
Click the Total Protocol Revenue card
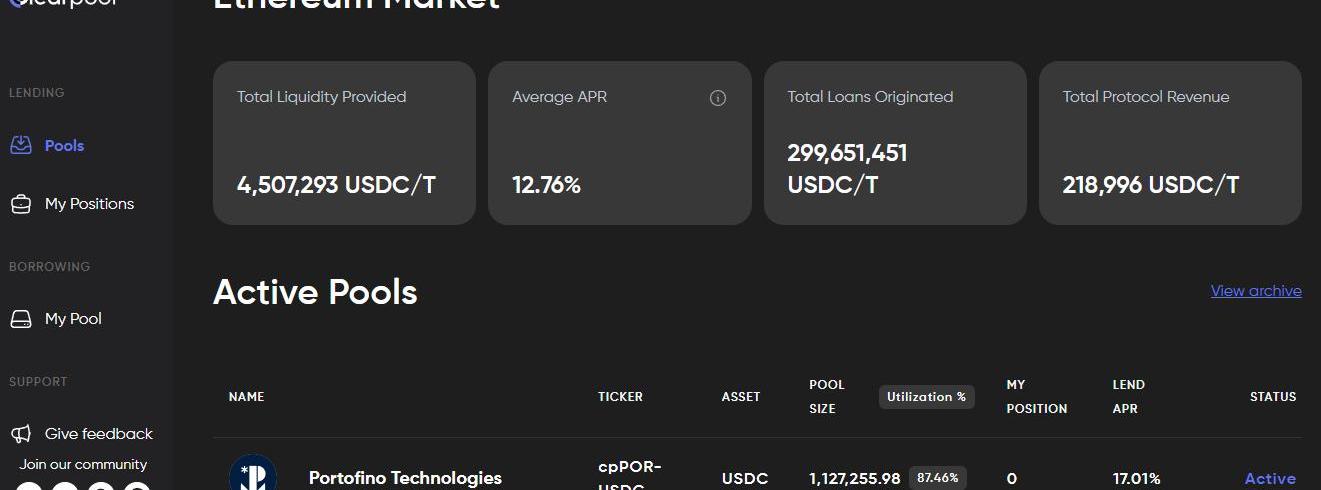[x=1170, y=143]
